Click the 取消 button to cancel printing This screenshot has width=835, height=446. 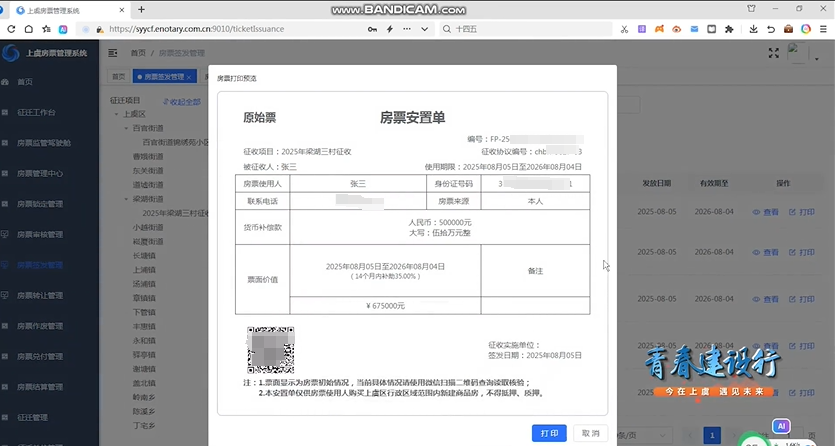pos(588,433)
